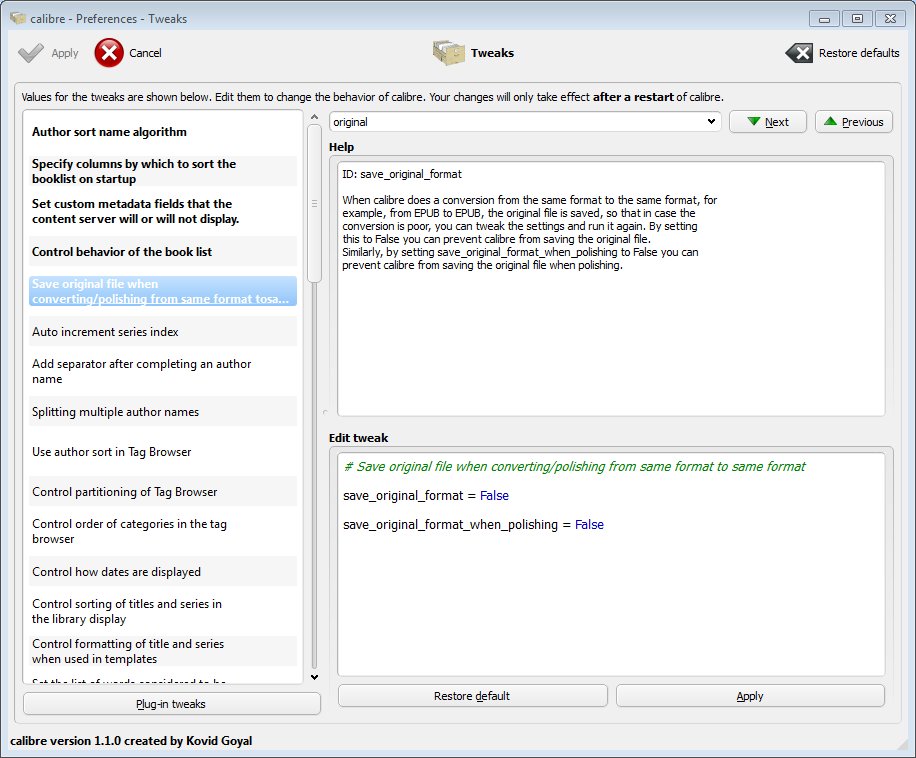Select 'Author sort name algorithm' tweak
The height and width of the screenshot is (758, 916).
click(163, 132)
